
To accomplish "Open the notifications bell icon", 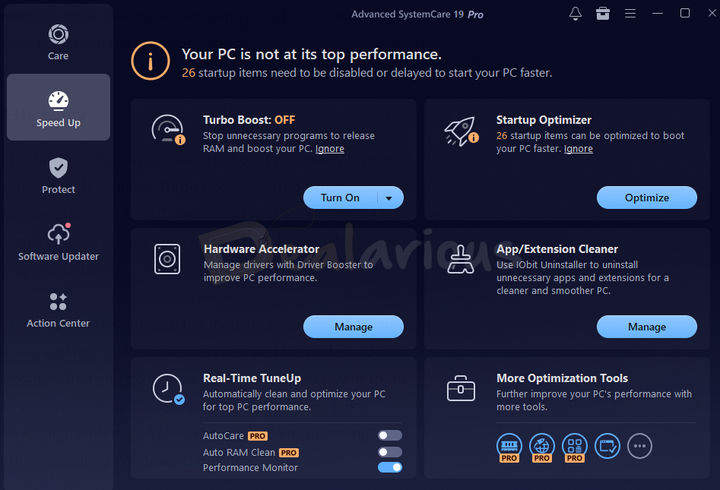I will coord(575,14).
